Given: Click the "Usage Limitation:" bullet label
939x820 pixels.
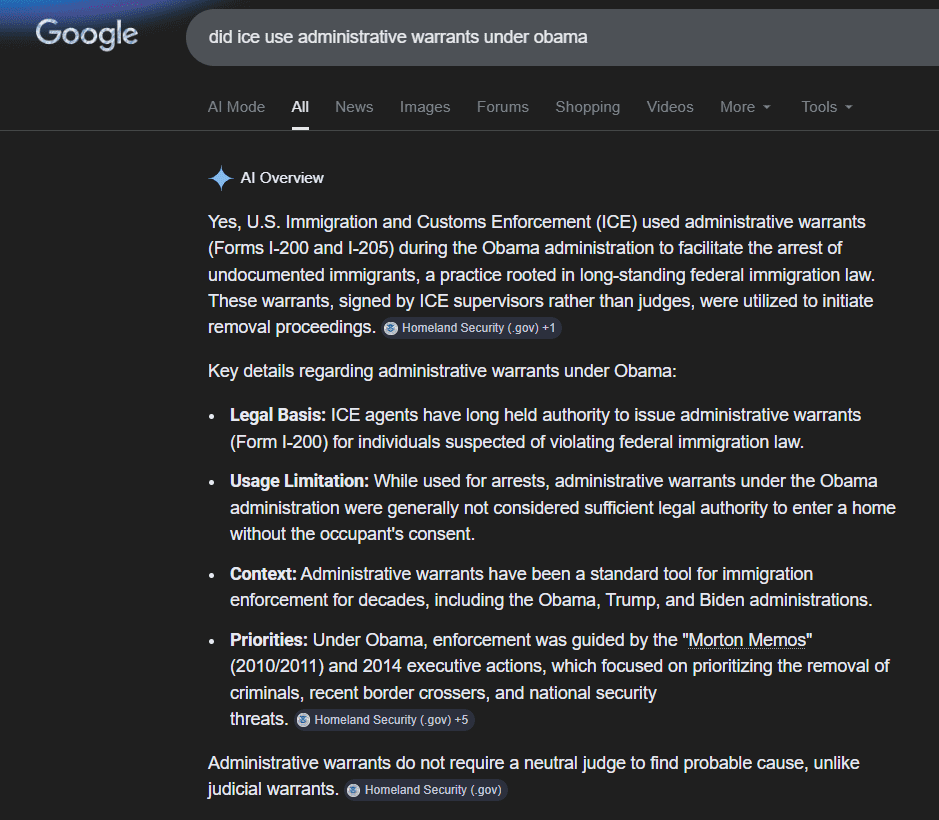Looking at the screenshot, I should click(299, 481).
